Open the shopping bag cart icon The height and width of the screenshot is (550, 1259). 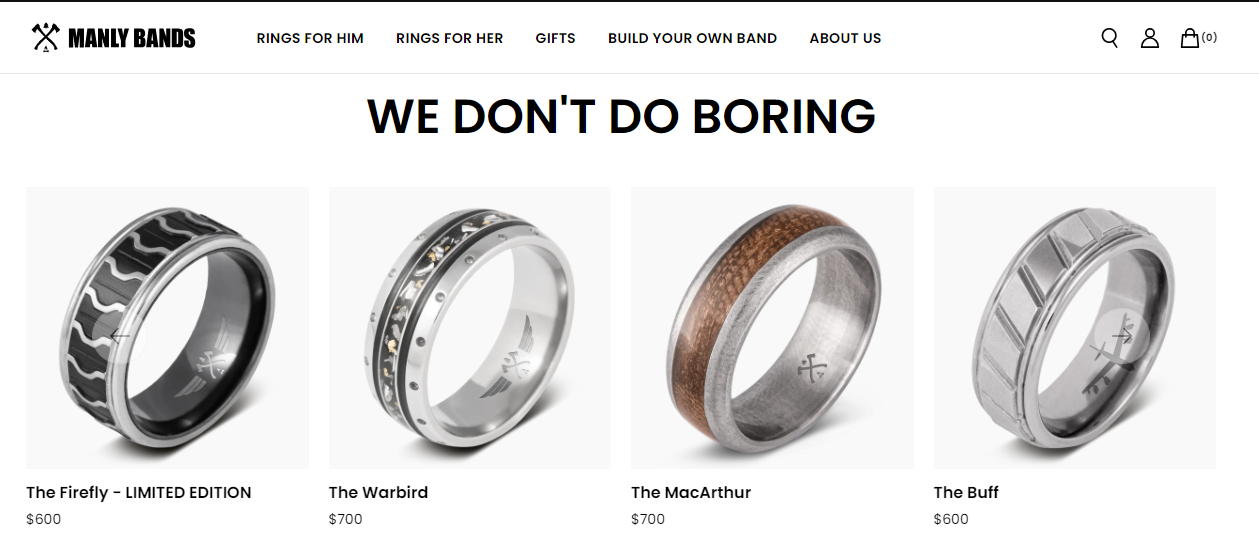pyautogui.click(x=1189, y=38)
